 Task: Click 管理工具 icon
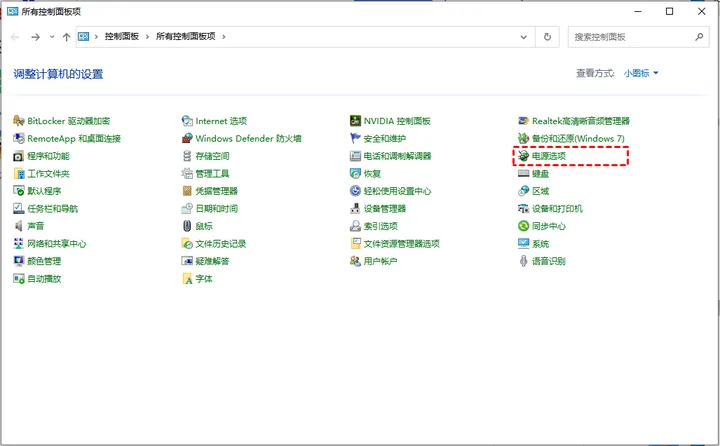click(x=187, y=174)
